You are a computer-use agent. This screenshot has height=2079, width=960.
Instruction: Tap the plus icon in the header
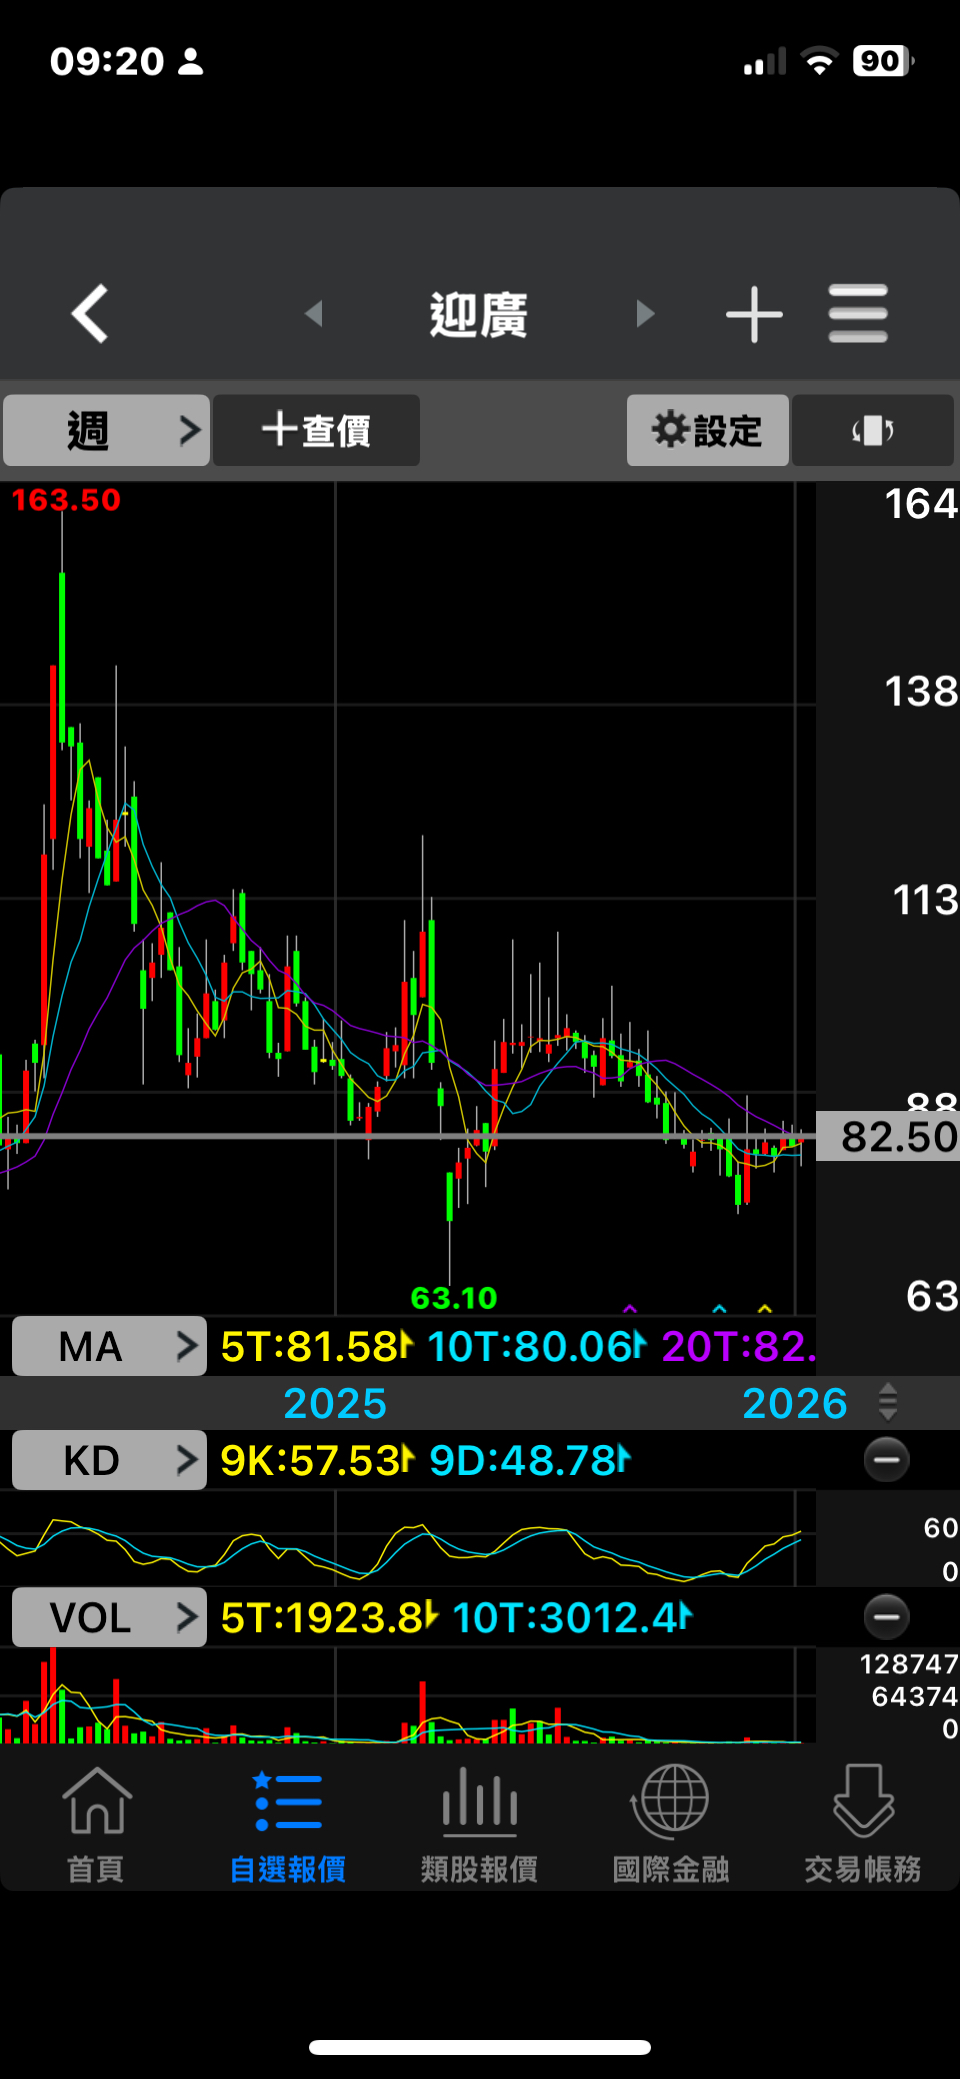754,314
